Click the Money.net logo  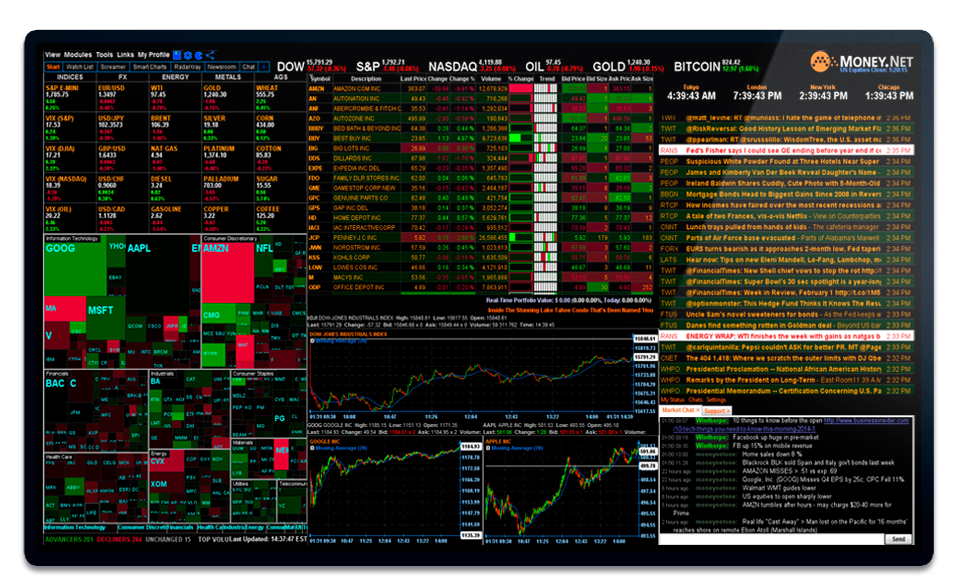pyautogui.click(x=861, y=62)
